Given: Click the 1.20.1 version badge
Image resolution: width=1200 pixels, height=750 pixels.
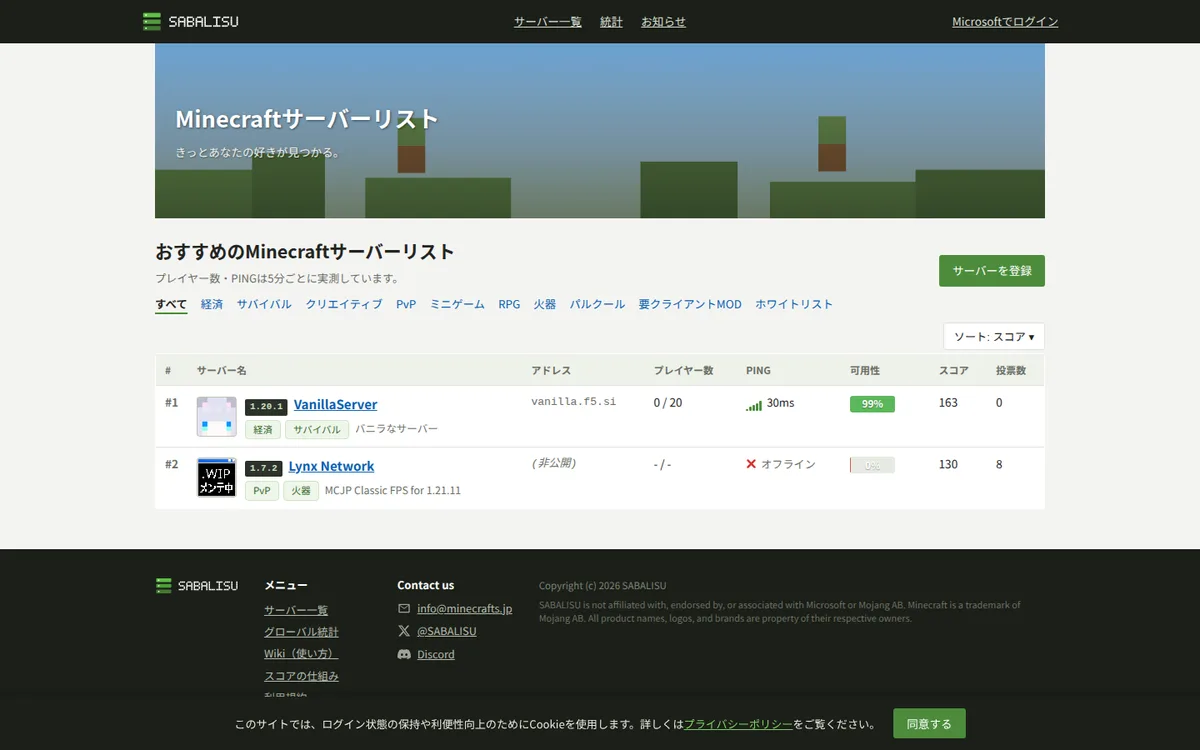Looking at the screenshot, I should point(266,407).
